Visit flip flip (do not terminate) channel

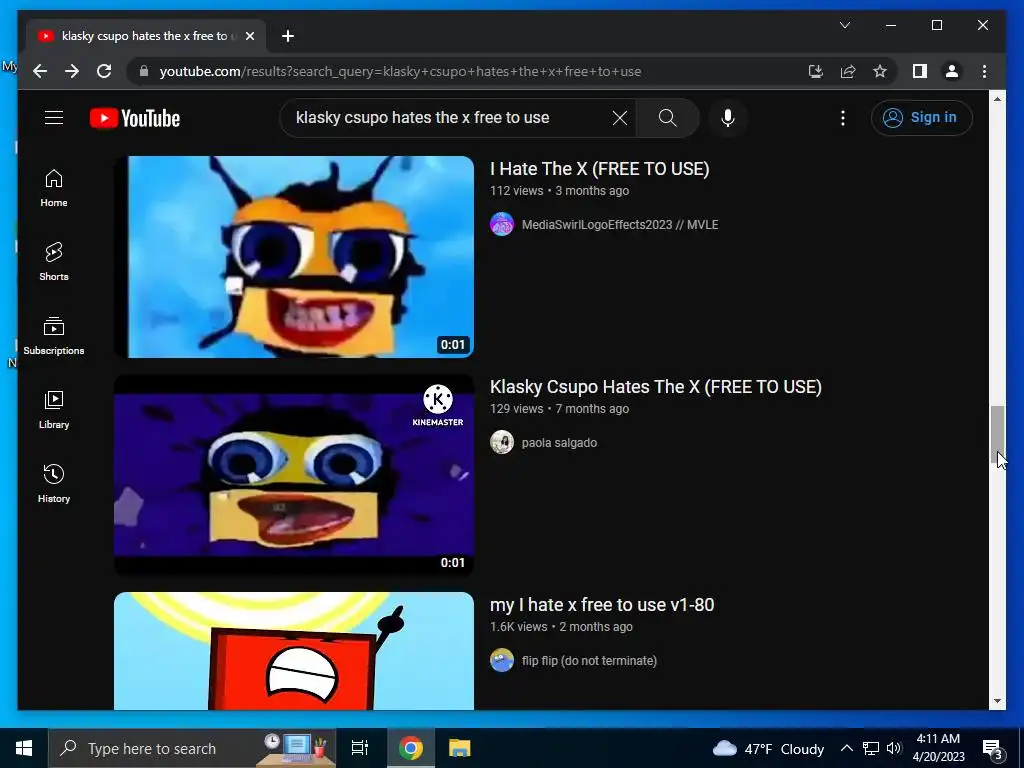pyautogui.click(x=589, y=661)
